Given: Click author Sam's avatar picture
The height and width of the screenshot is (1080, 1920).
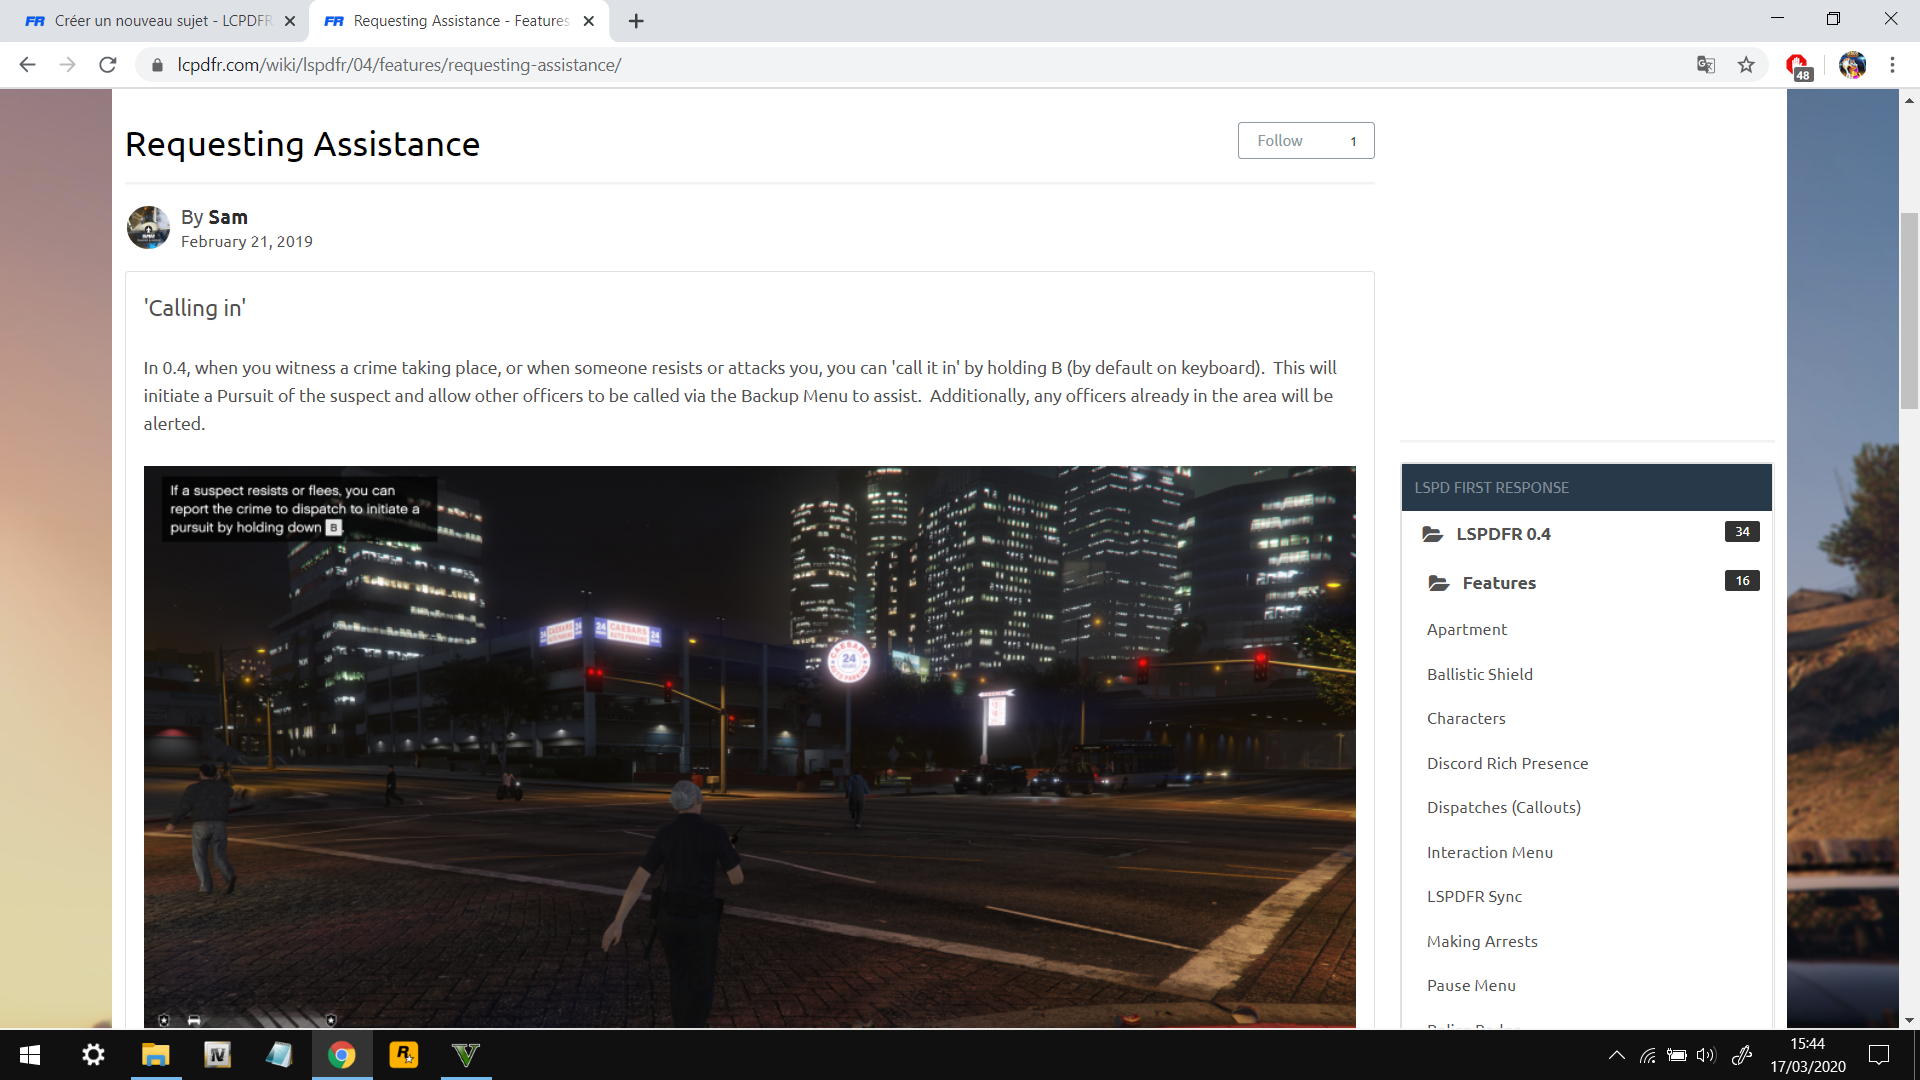Looking at the screenshot, I should [x=148, y=228].
